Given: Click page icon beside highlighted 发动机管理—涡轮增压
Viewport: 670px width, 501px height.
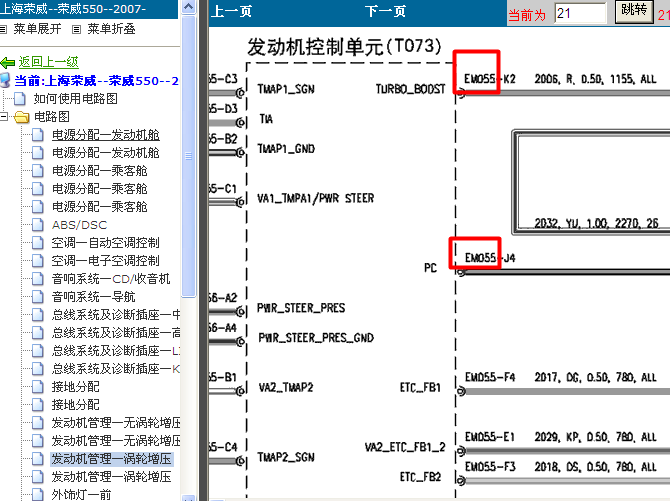Looking at the screenshot, I should (38, 459).
